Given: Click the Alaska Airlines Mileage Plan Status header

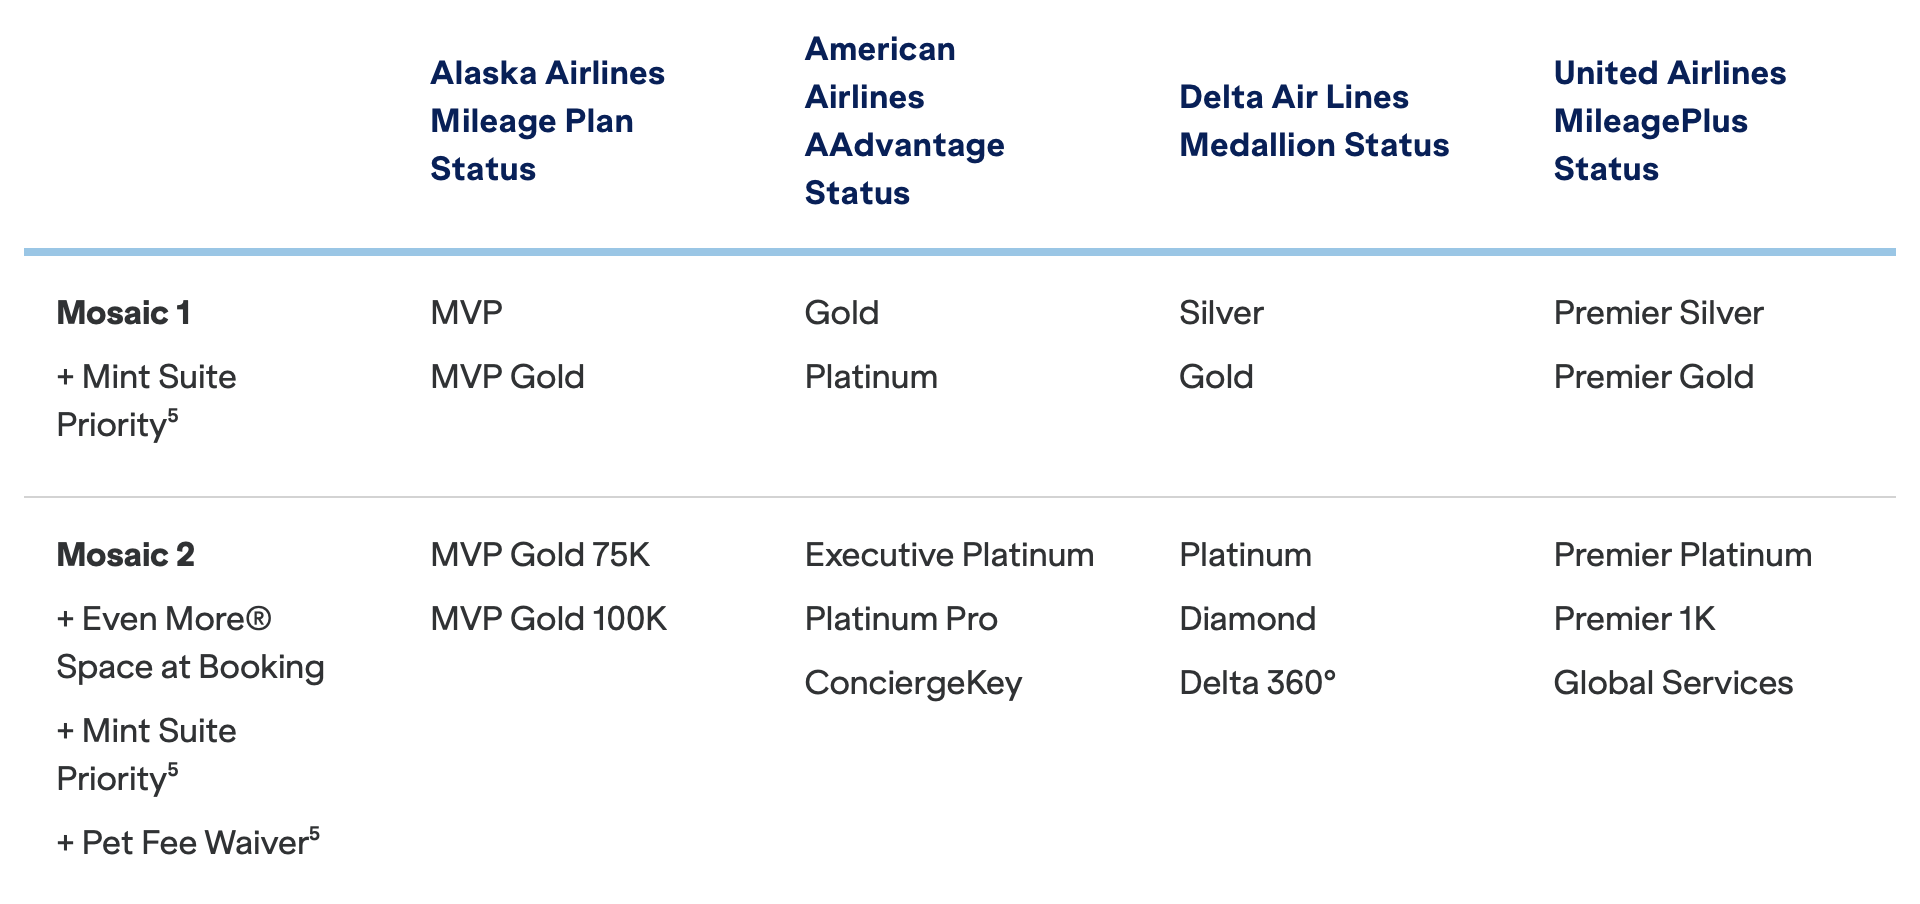Looking at the screenshot, I should (547, 121).
